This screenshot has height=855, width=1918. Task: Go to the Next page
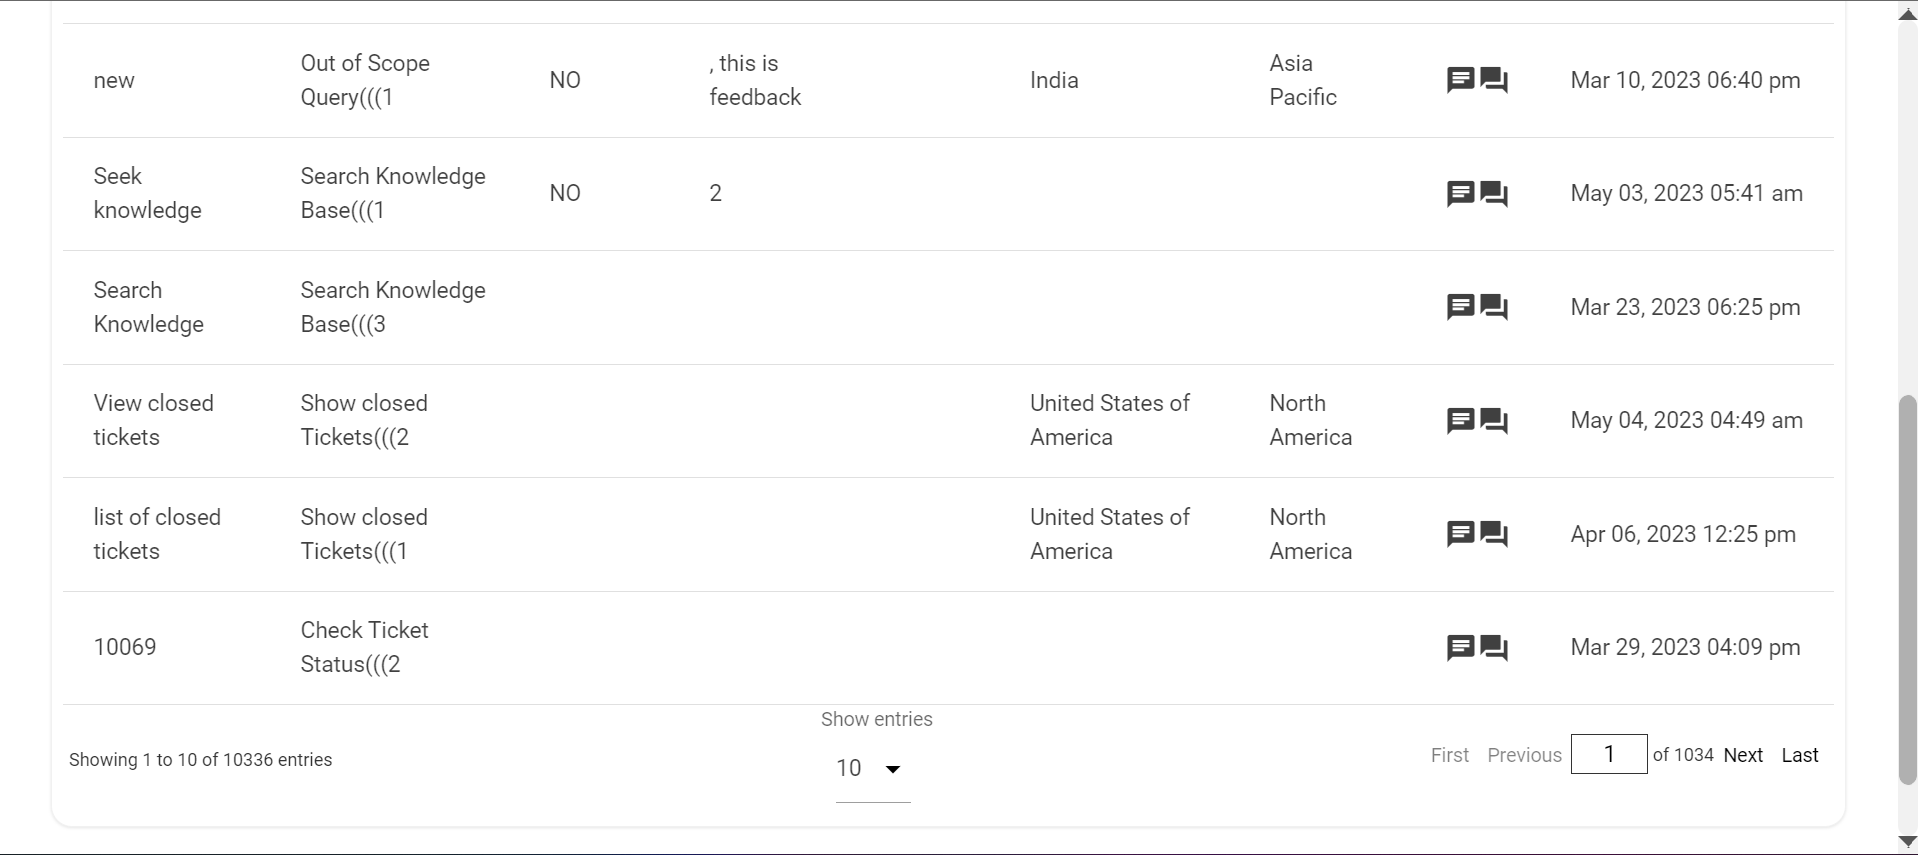(x=1743, y=755)
